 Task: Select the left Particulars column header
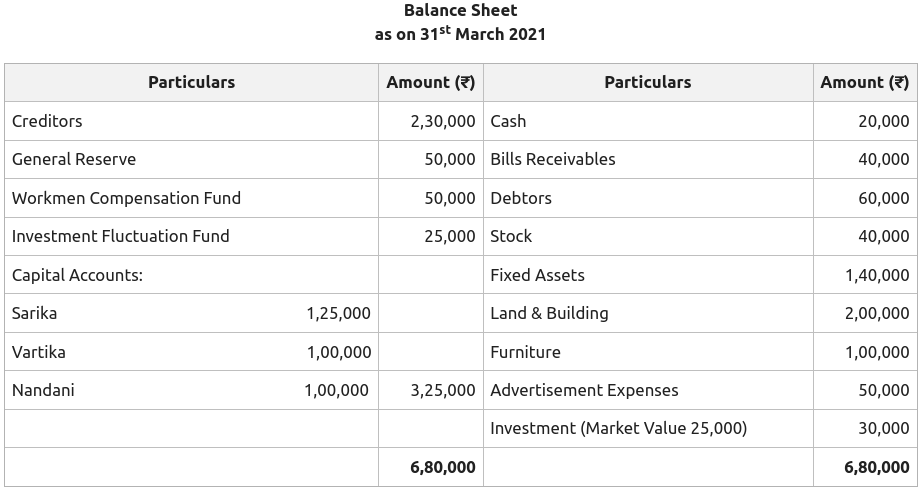click(x=191, y=83)
